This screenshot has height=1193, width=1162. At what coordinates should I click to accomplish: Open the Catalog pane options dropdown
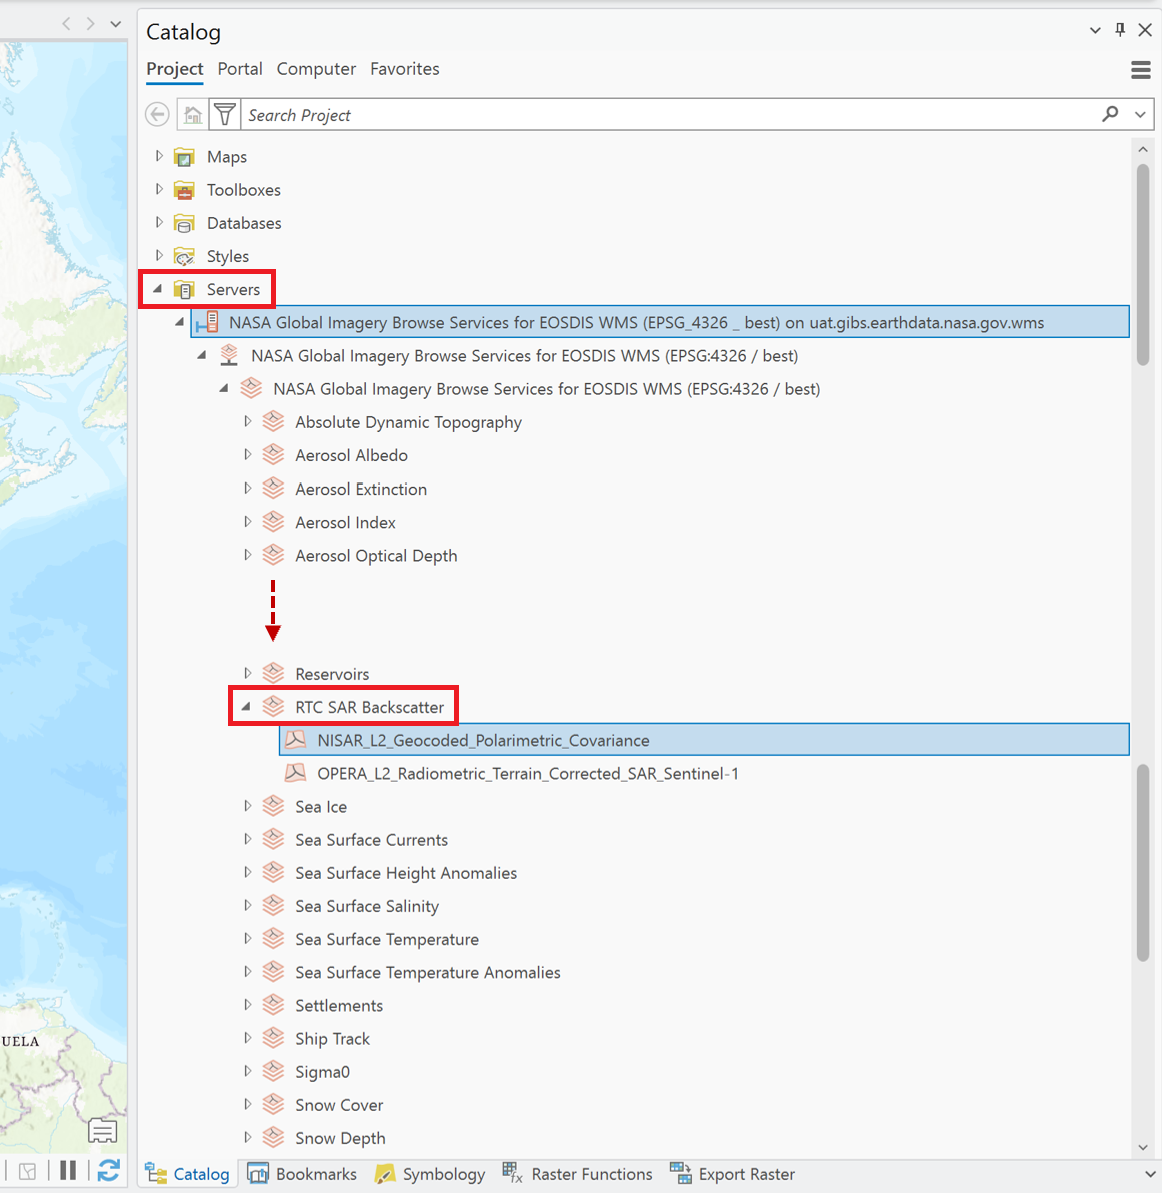coord(1095,30)
